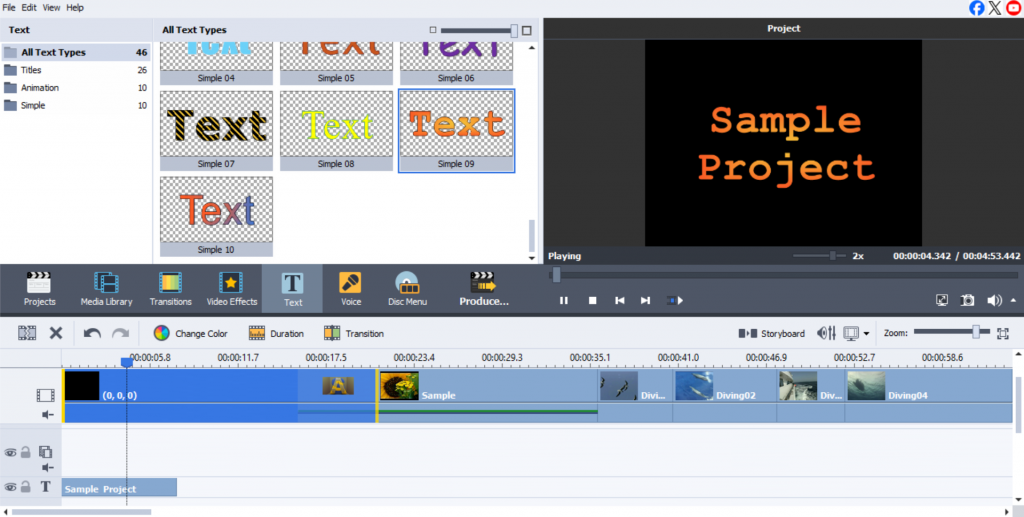Open the audio mixer icon

pos(826,333)
